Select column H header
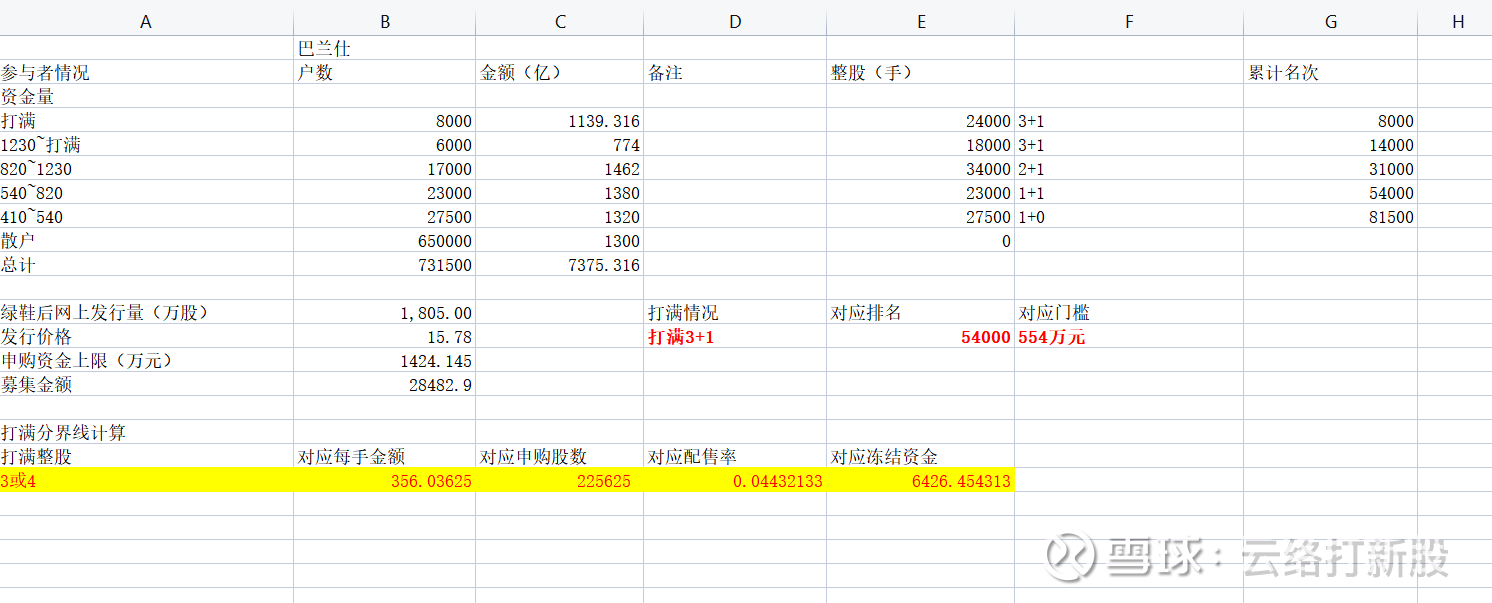This screenshot has width=1492, height=603. point(1455,22)
